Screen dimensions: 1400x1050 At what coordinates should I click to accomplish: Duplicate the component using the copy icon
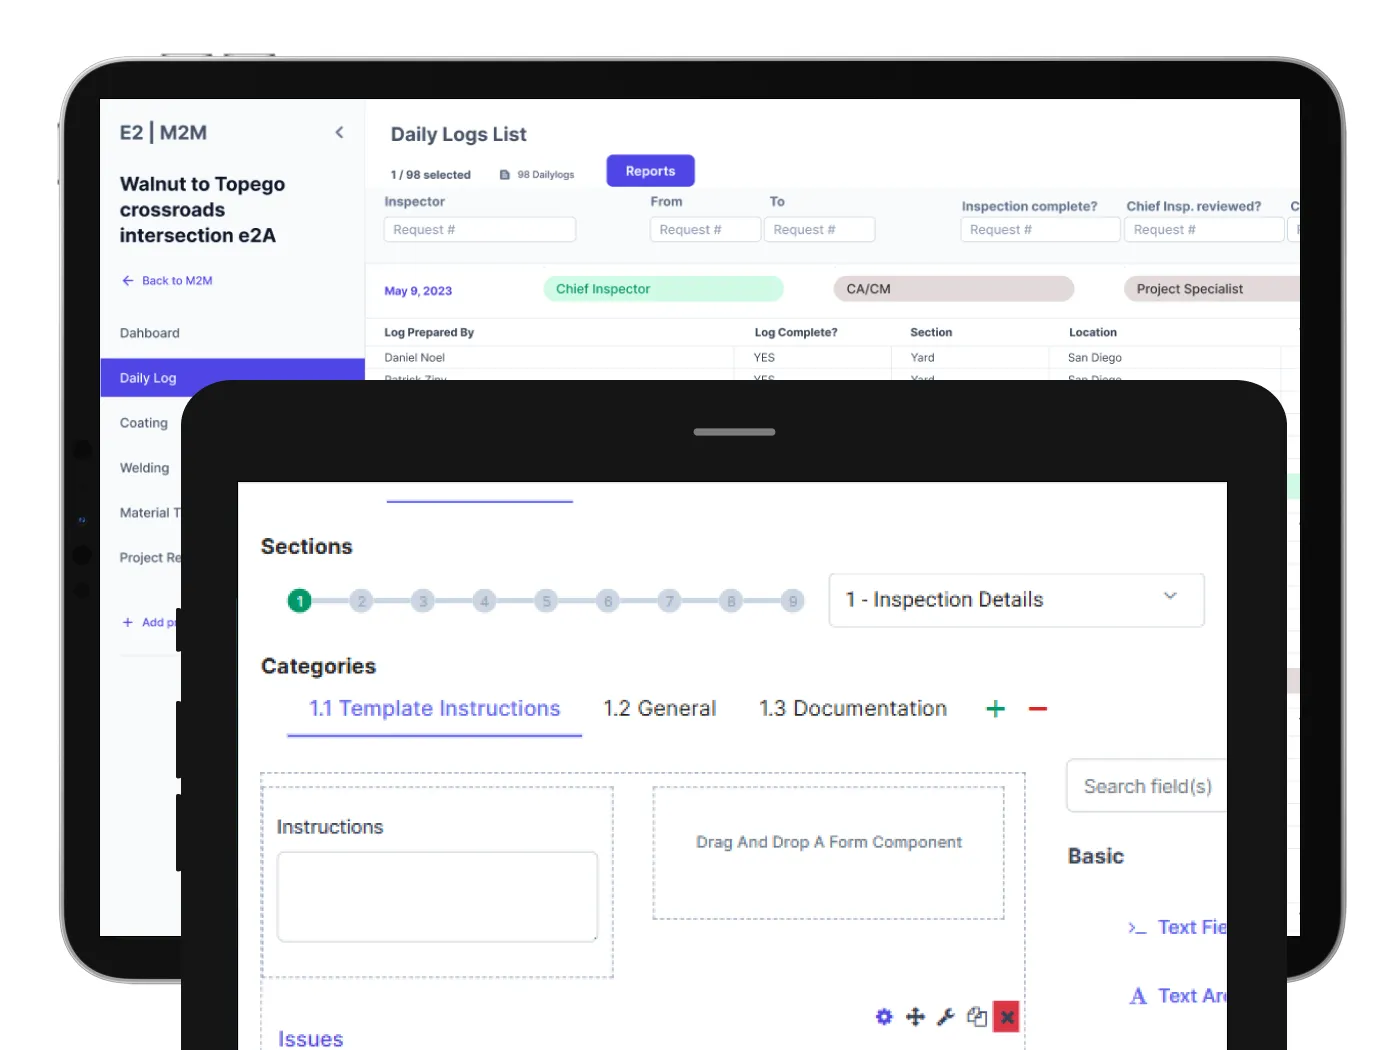pyautogui.click(x=976, y=1016)
